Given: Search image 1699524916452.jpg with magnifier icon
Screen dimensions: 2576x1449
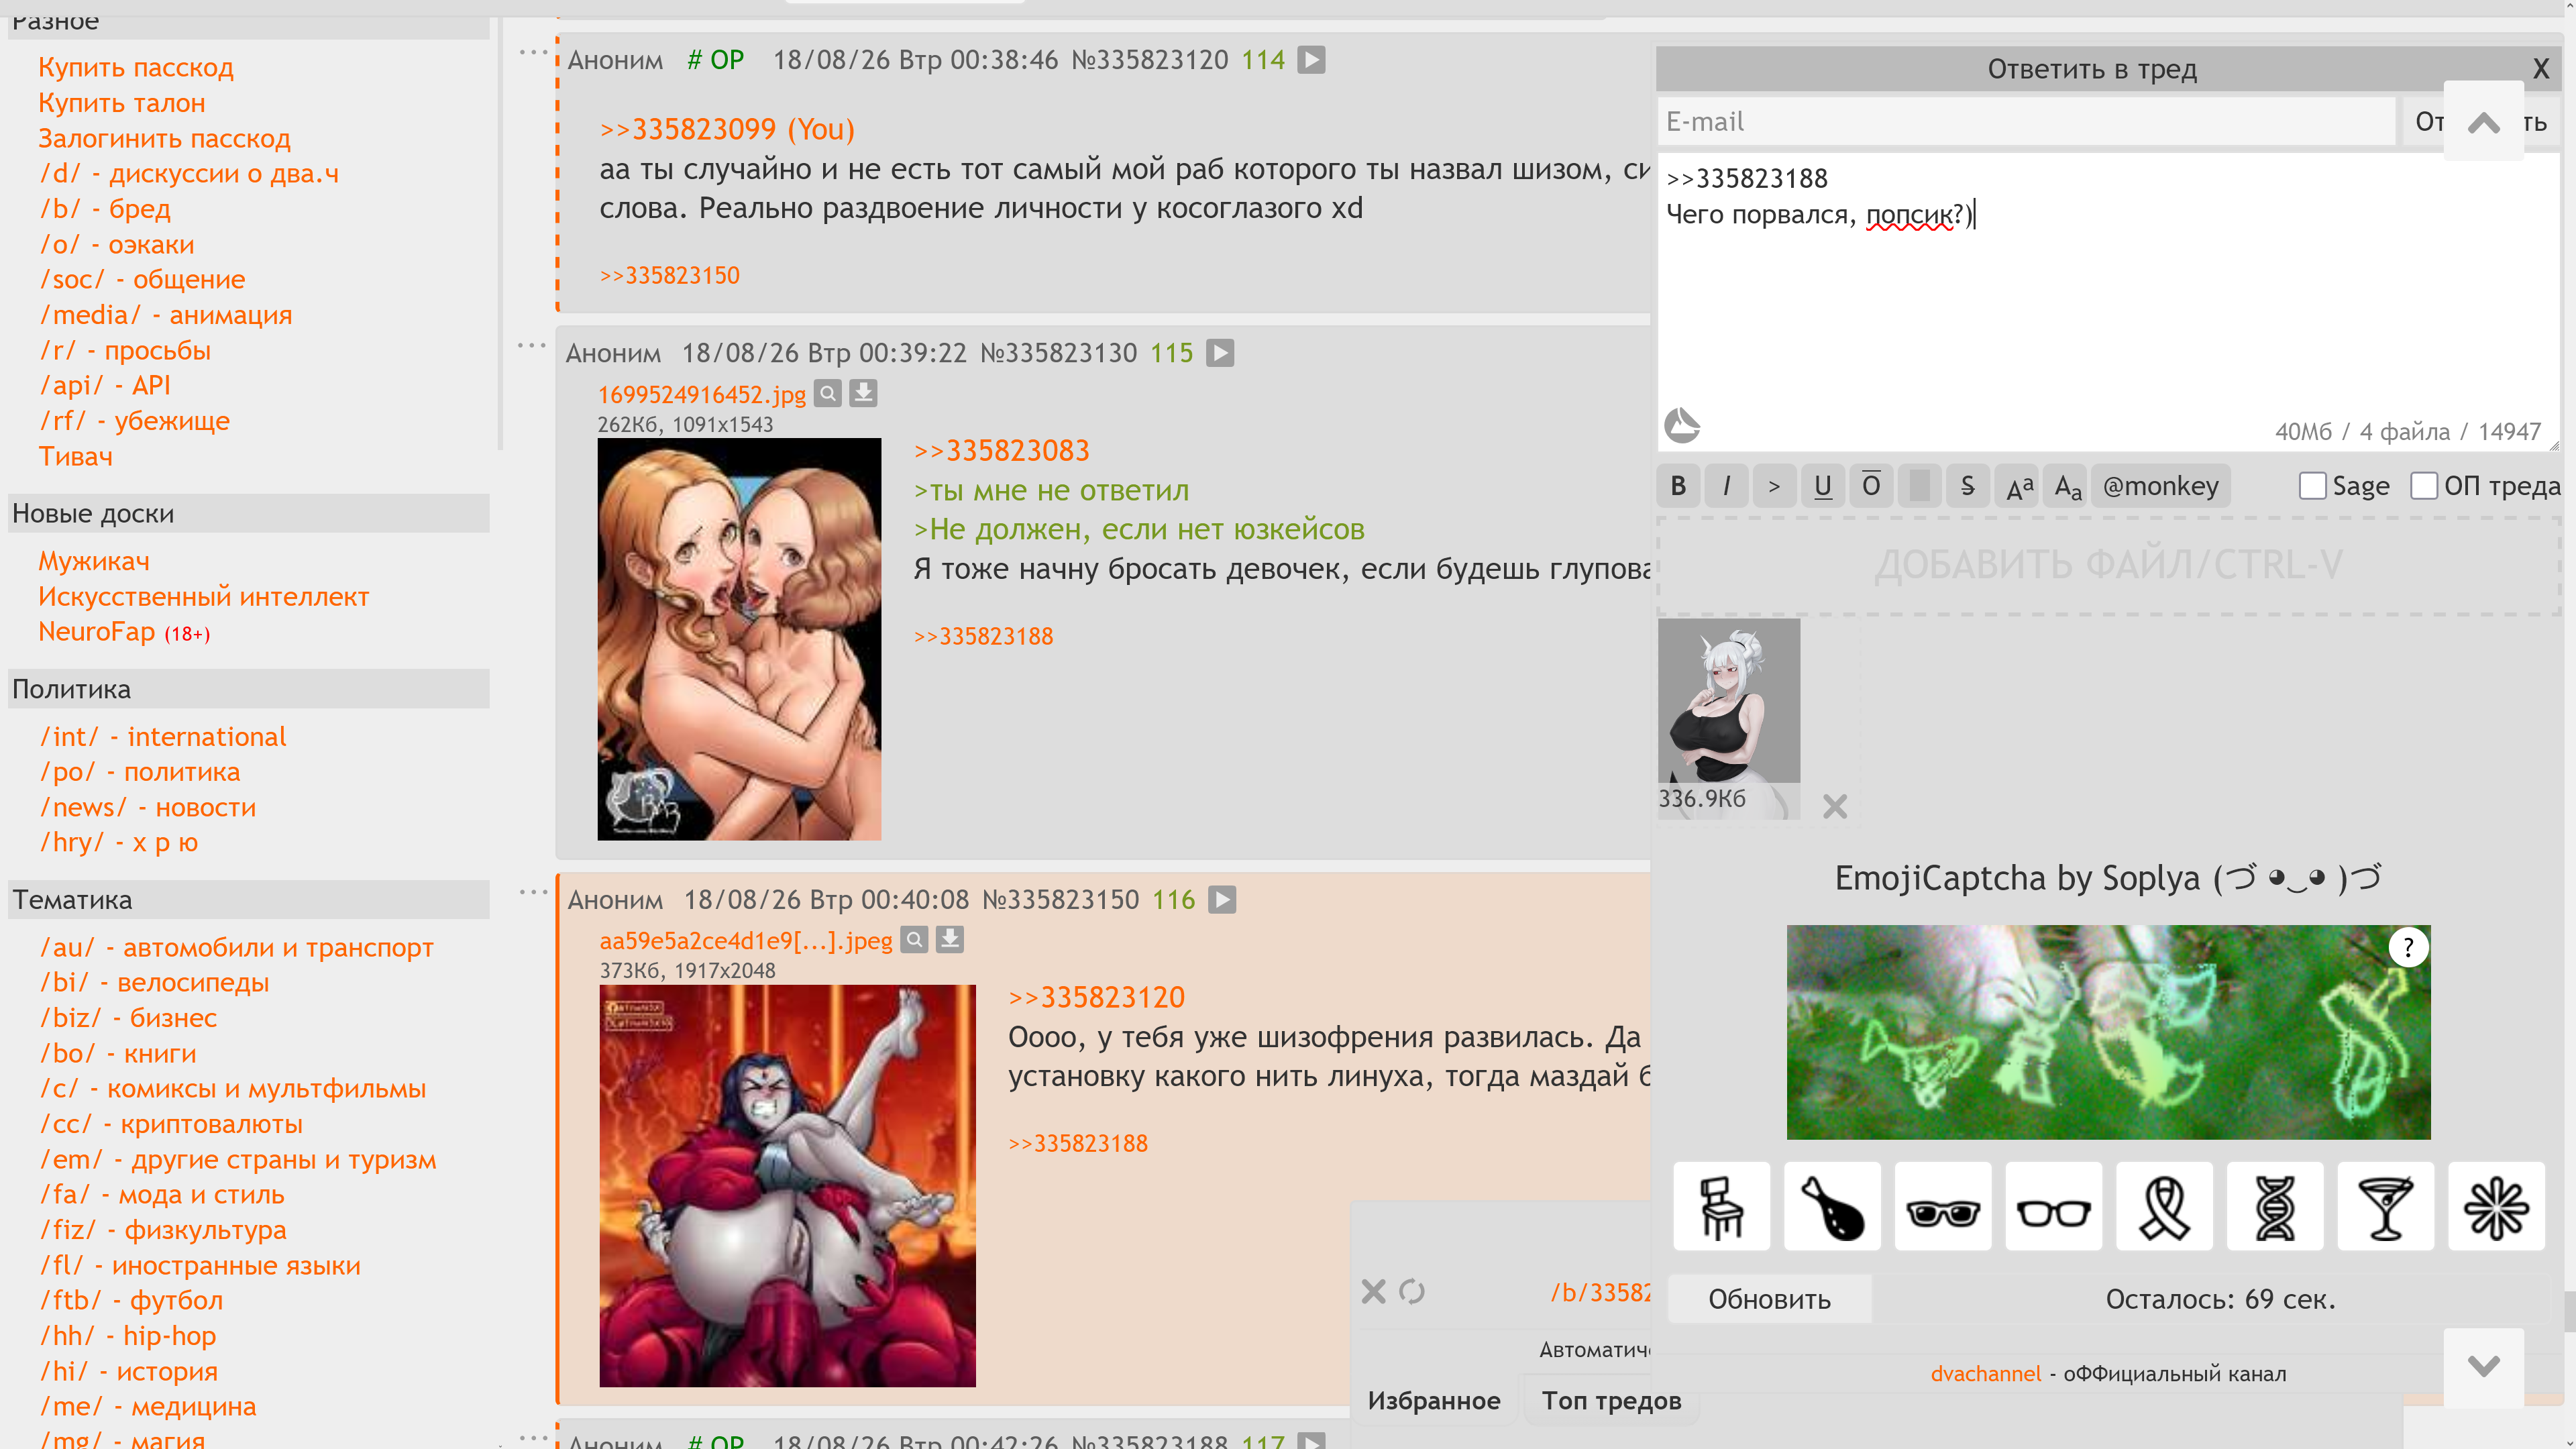Looking at the screenshot, I should coord(827,393).
